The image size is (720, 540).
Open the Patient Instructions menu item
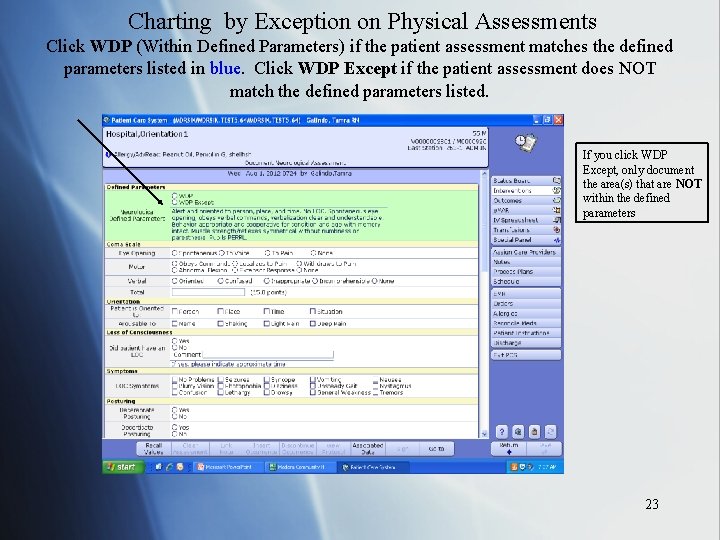(x=526, y=333)
